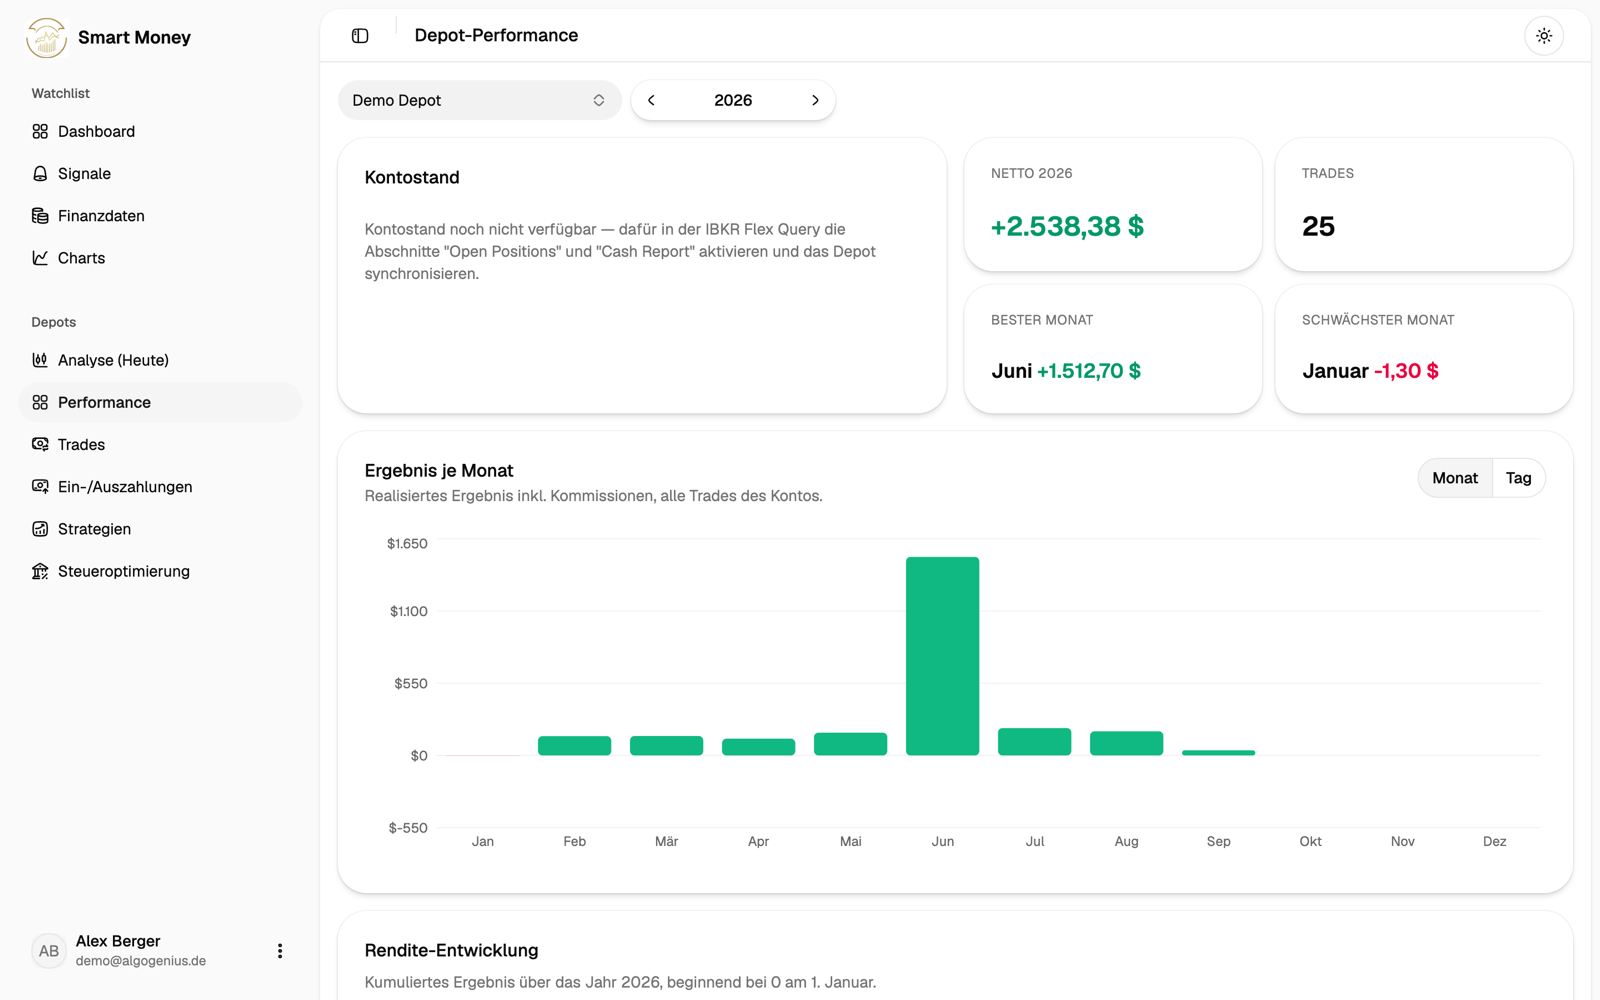Open Charts in sidebar
Screen dimensions: 1600x1000
(x=160, y=257)
